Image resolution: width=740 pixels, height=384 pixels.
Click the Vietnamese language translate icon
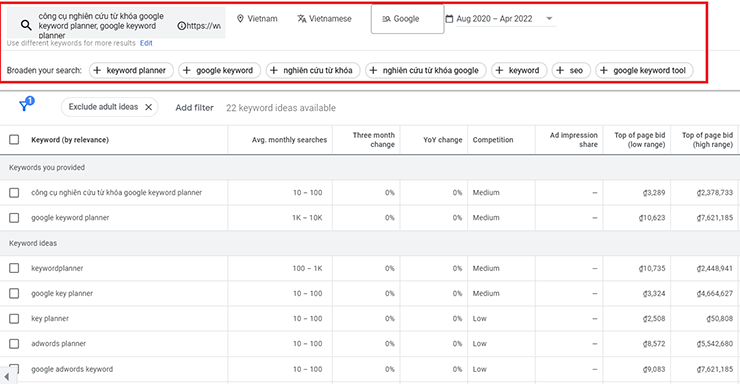pyautogui.click(x=302, y=19)
